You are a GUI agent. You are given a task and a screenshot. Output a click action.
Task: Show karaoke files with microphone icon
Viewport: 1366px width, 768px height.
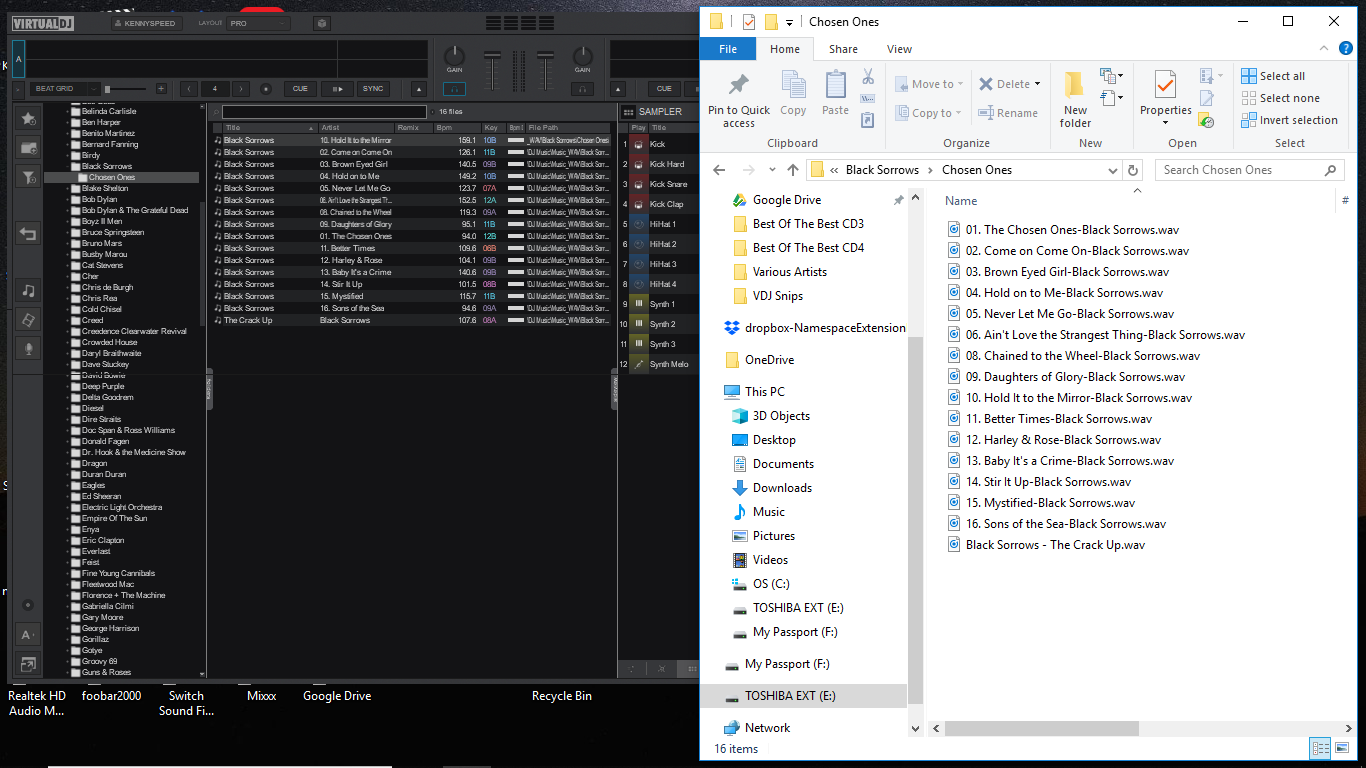coord(29,348)
